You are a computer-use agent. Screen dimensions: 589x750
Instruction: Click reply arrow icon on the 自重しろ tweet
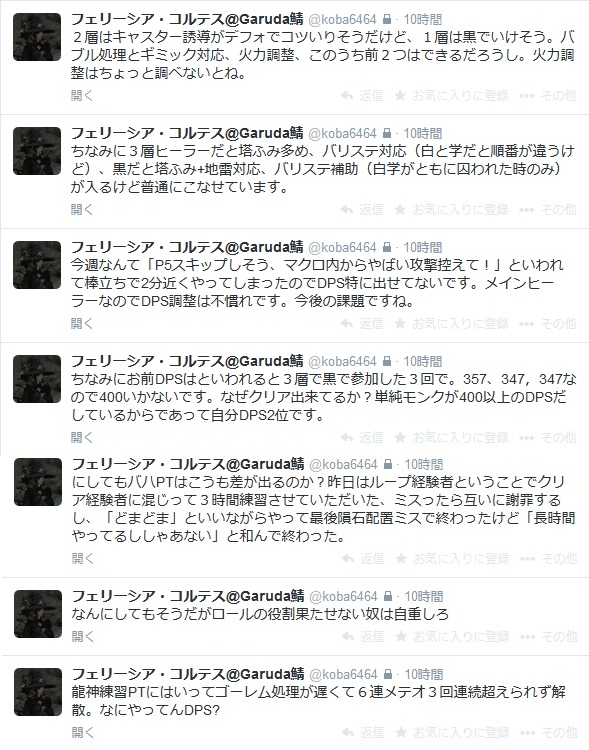coord(348,637)
